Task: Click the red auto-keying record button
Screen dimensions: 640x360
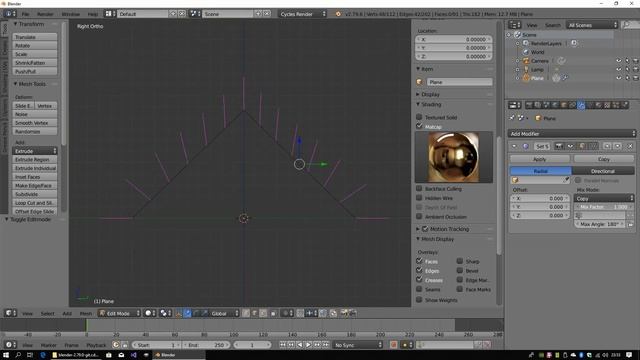Action: [x=393, y=345]
